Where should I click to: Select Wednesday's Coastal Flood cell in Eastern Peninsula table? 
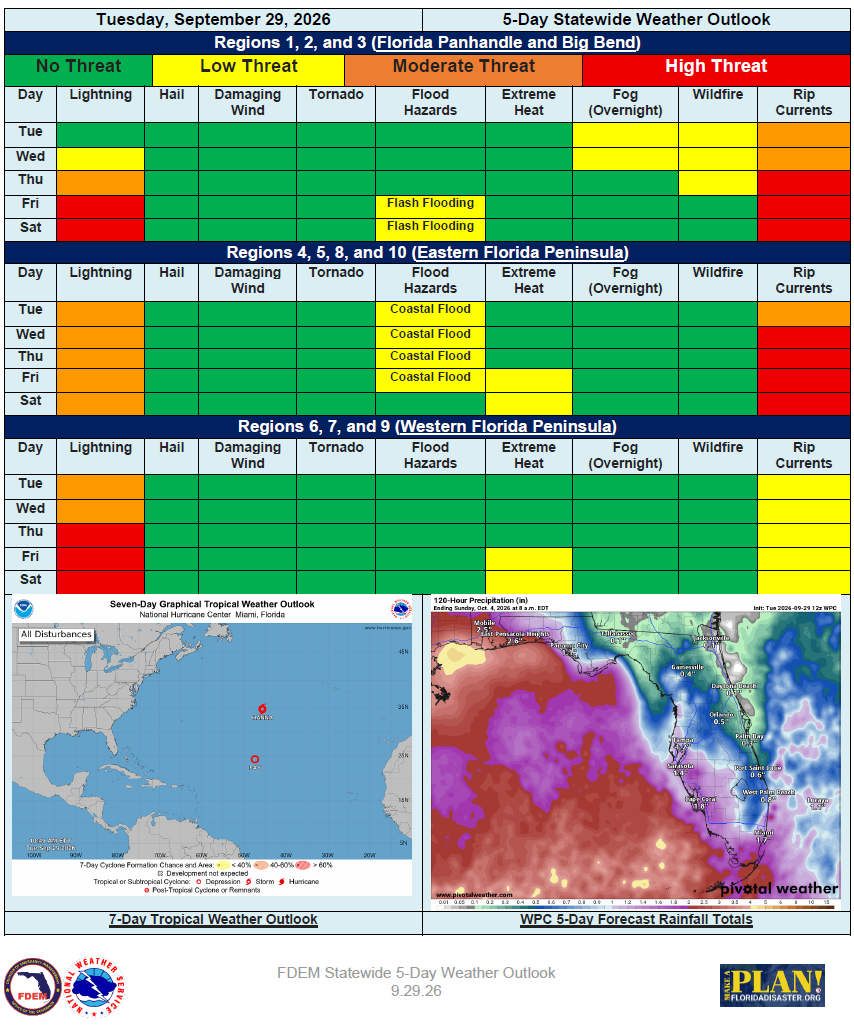click(430, 337)
